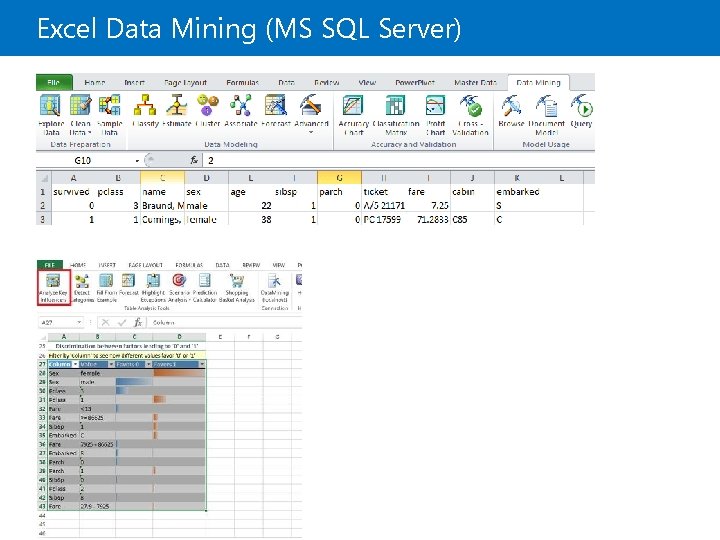Open the Profit Chart tool
This screenshot has height=540, width=720.
tap(435, 115)
